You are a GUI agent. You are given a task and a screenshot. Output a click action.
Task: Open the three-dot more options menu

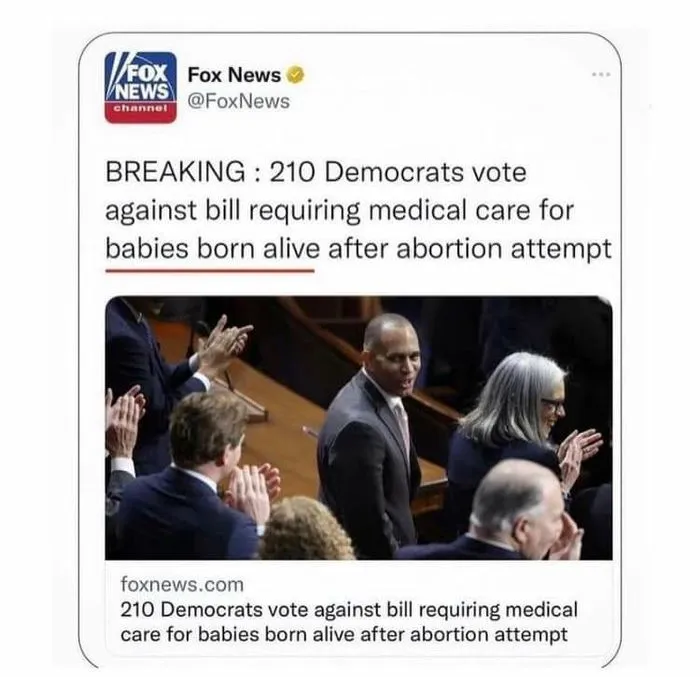click(x=601, y=74)
